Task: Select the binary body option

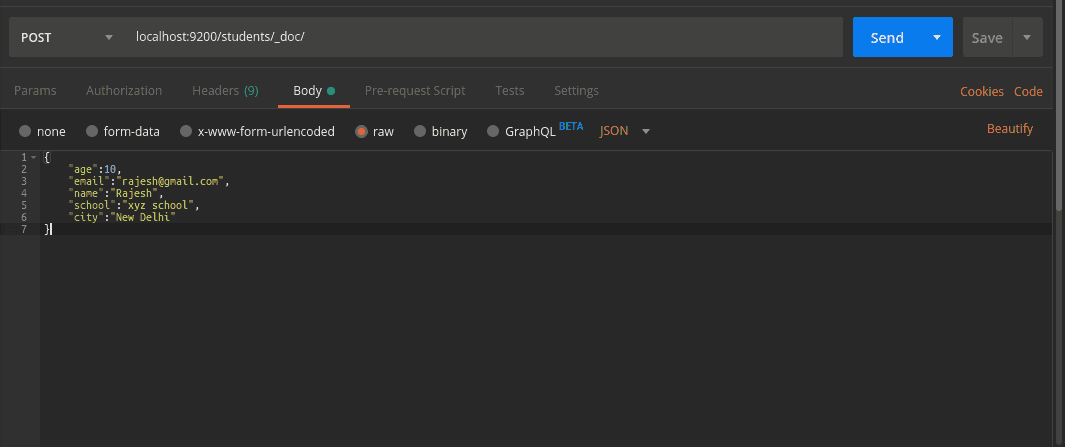Action: 420,131
